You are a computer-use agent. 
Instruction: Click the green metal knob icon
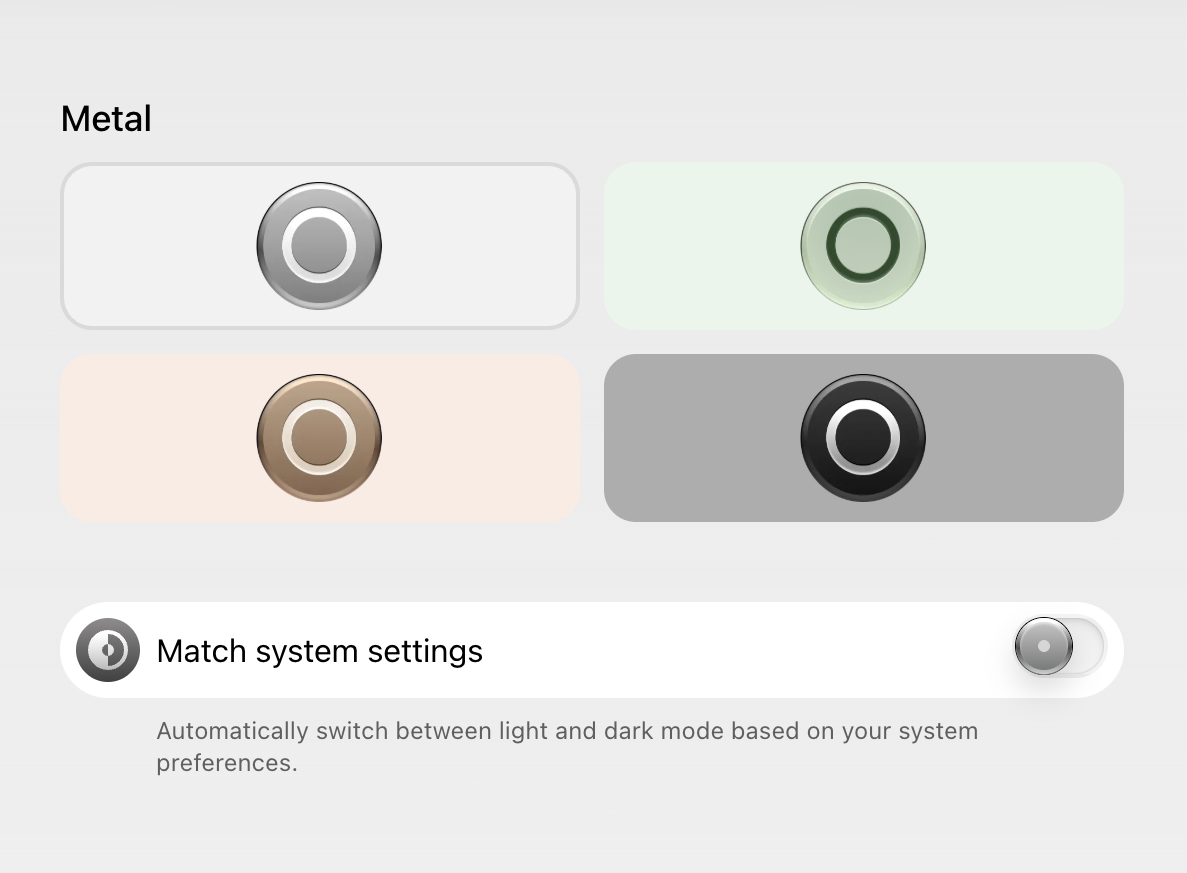[x=863, y=245]
